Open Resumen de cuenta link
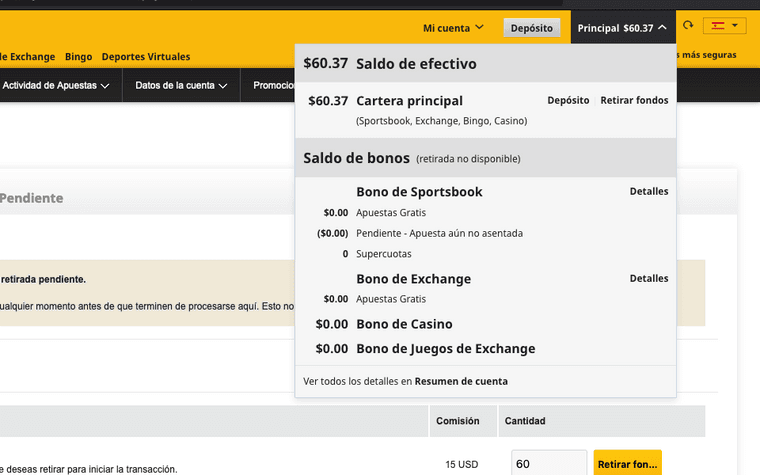Viewport: 760px width, 475px height. [x=461, y=381]
